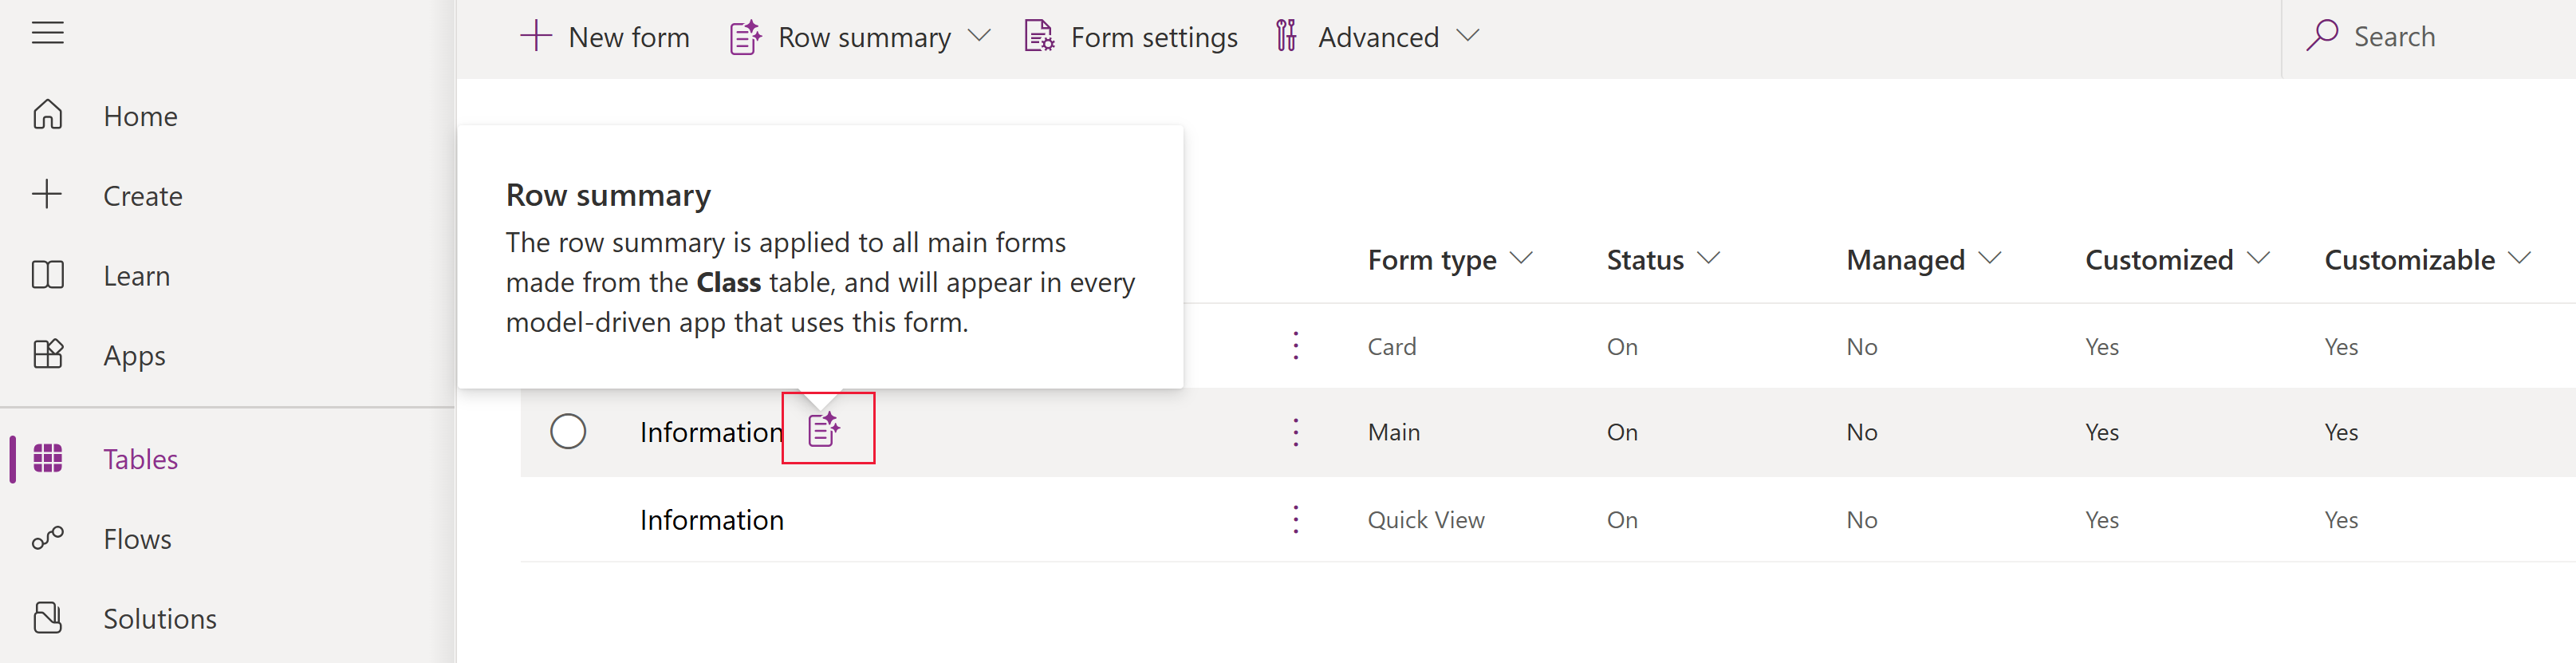2576x663 pixels.
Task: Open the Information main form link
Action: pos(711,432)
